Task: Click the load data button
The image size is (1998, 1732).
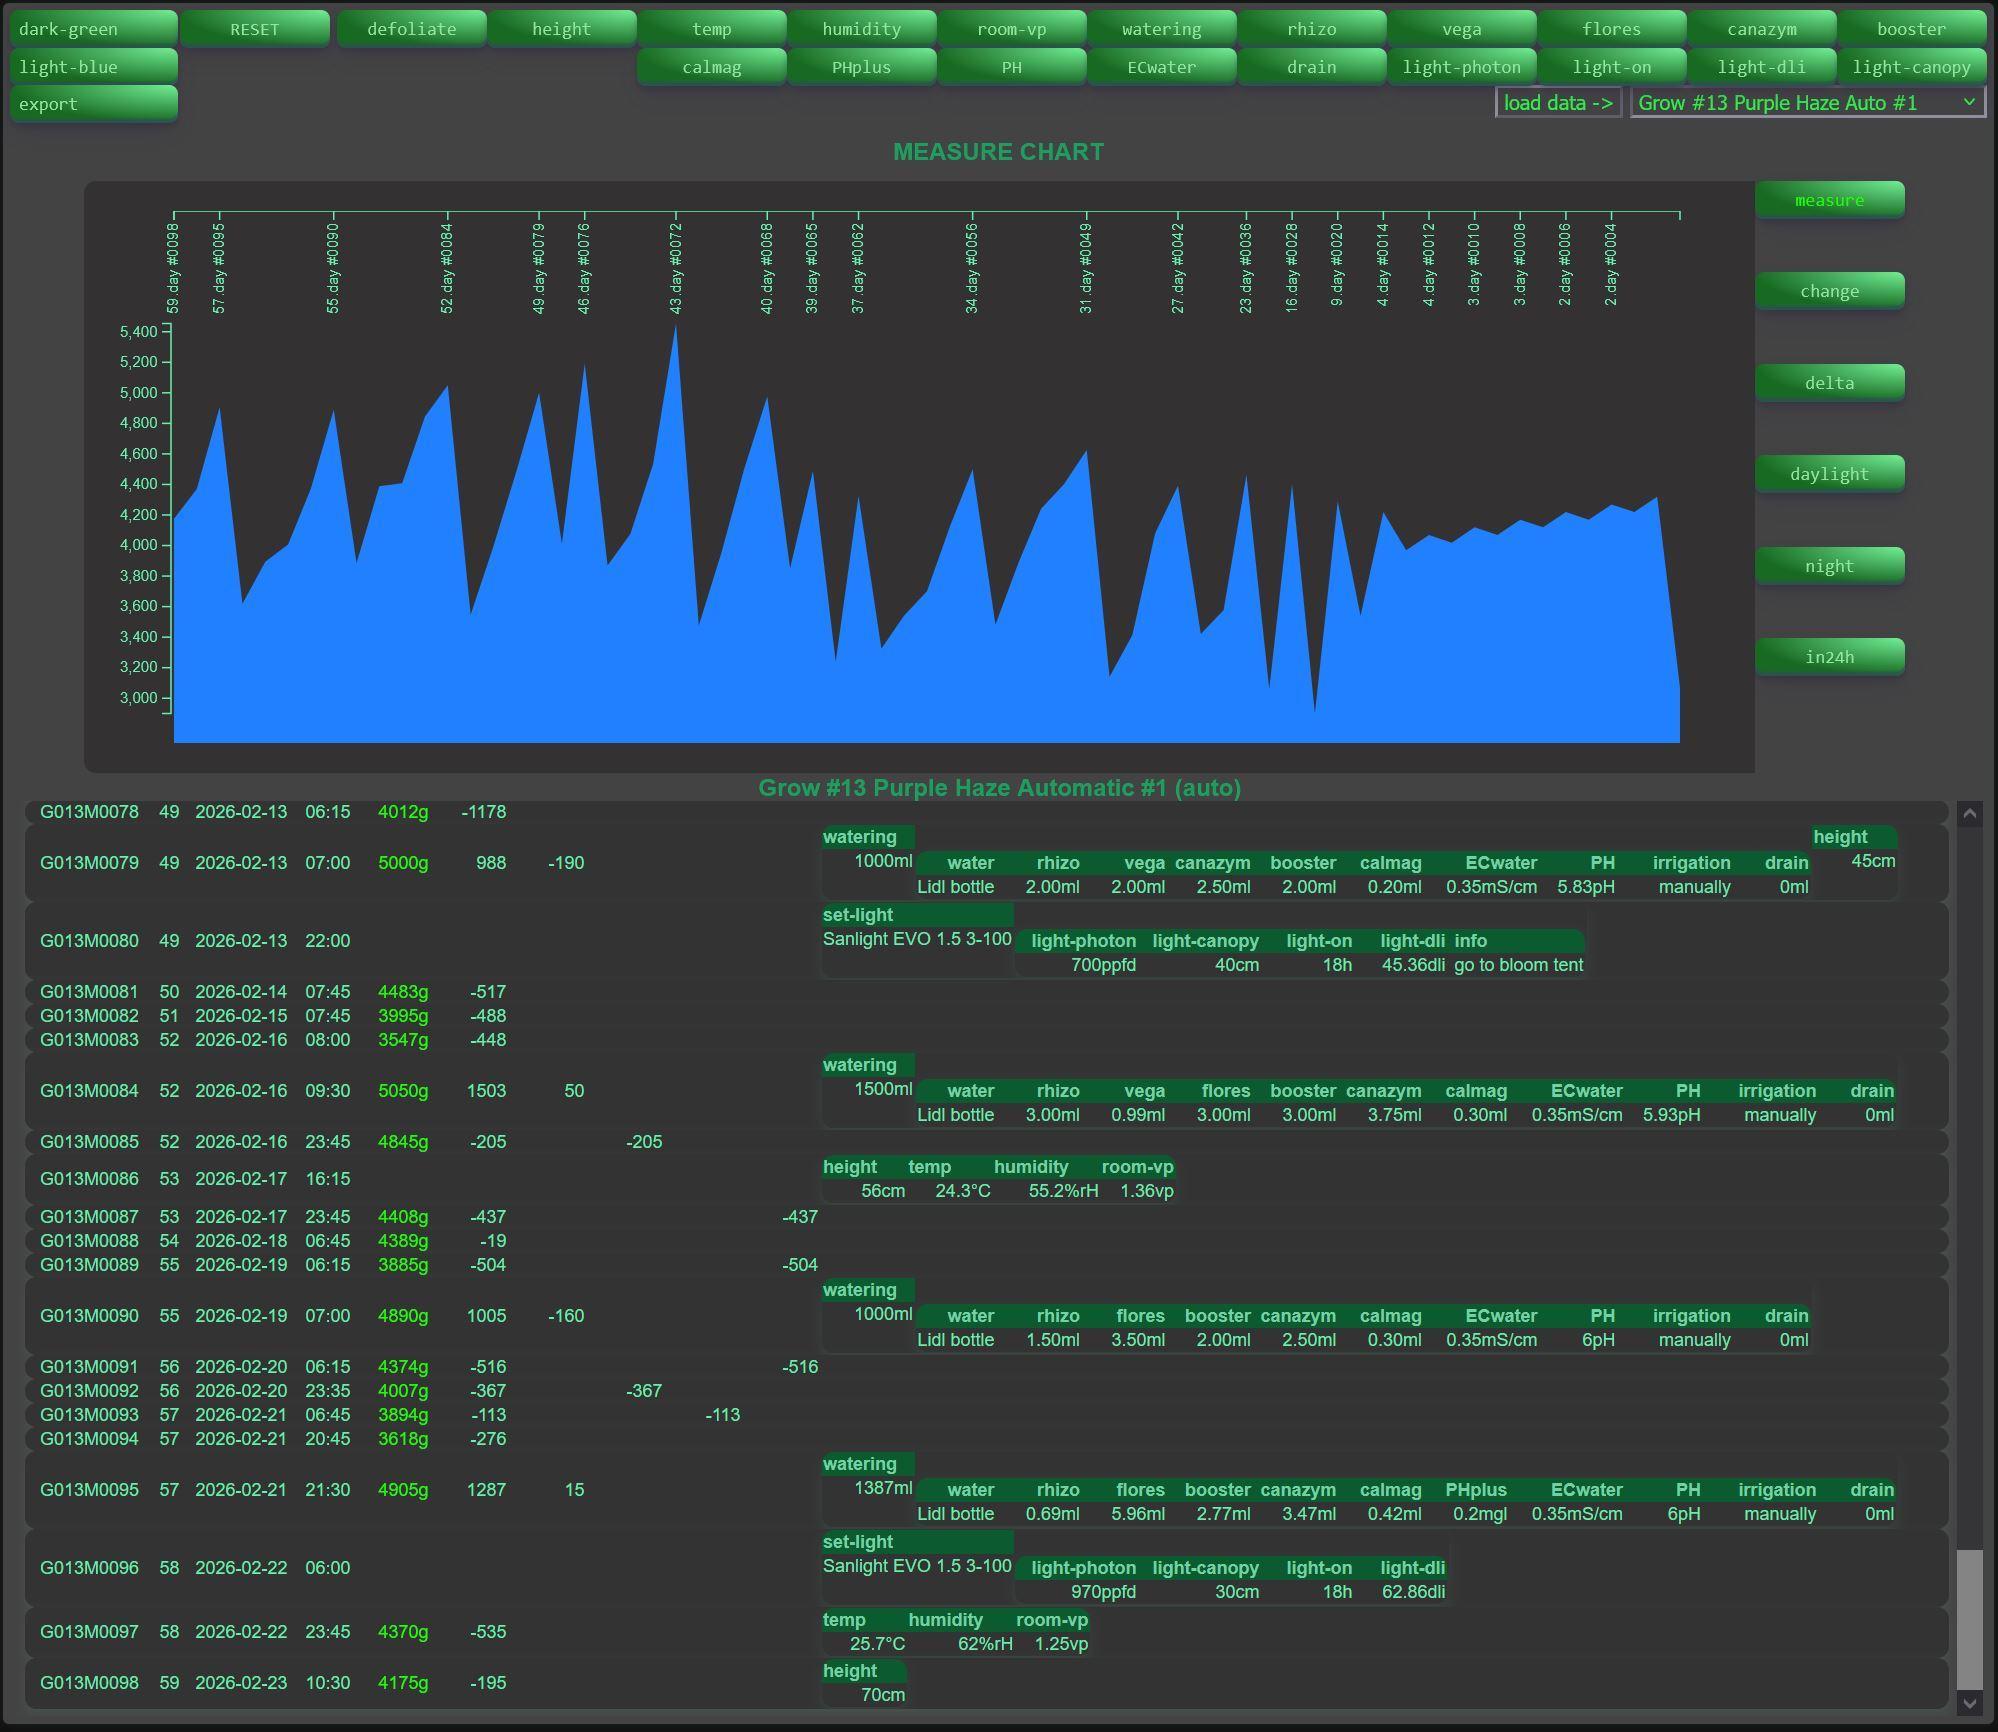Action: coord(1558,103)
